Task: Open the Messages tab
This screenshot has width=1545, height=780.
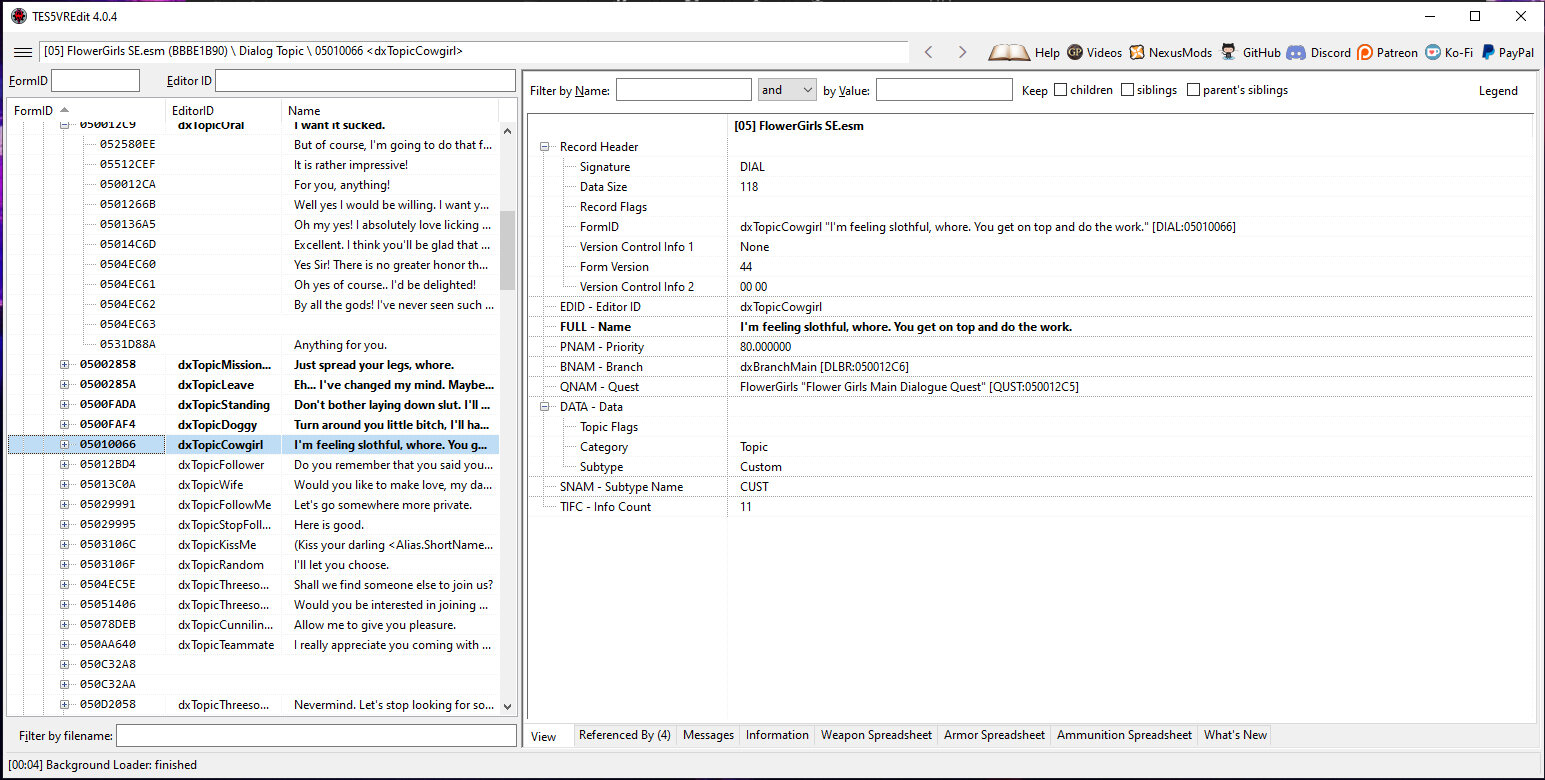Action: pos(708,735)
